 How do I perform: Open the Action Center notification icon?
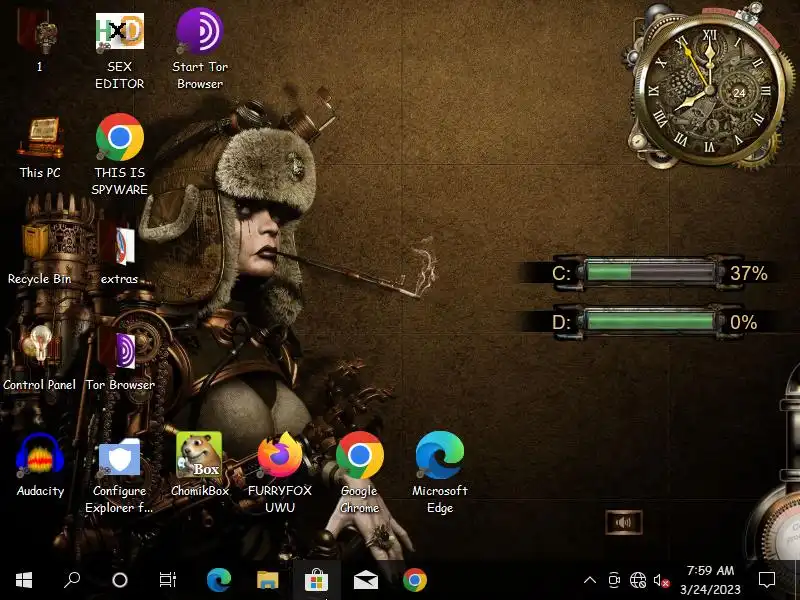[x=767, y=580]
